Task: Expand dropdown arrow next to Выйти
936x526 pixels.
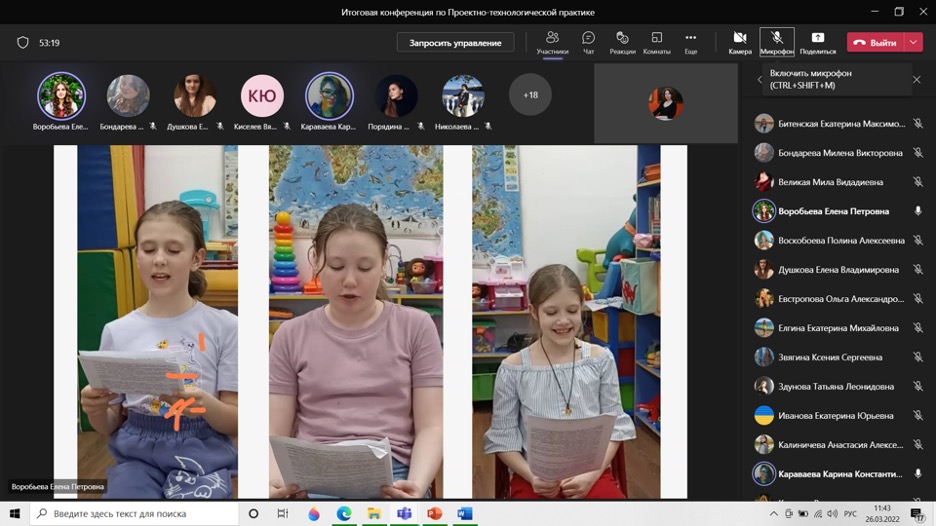Action: pyautogui.click(x=914, y=43)
